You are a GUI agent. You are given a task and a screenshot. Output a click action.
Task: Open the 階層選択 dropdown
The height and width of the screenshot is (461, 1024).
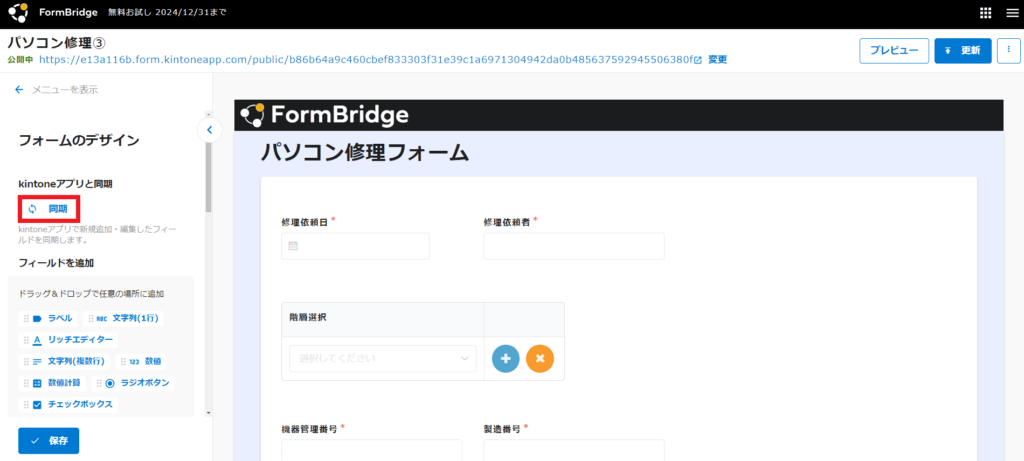click(x=382, y=358)
